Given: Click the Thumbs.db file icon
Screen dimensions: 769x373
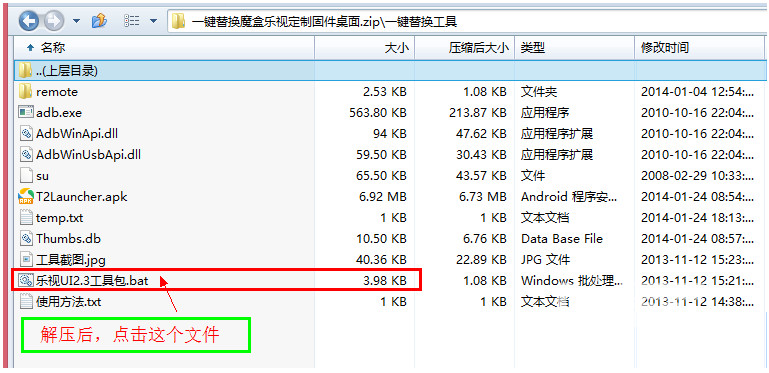Looking at the screenshot, I should click(x=26, y=239).
